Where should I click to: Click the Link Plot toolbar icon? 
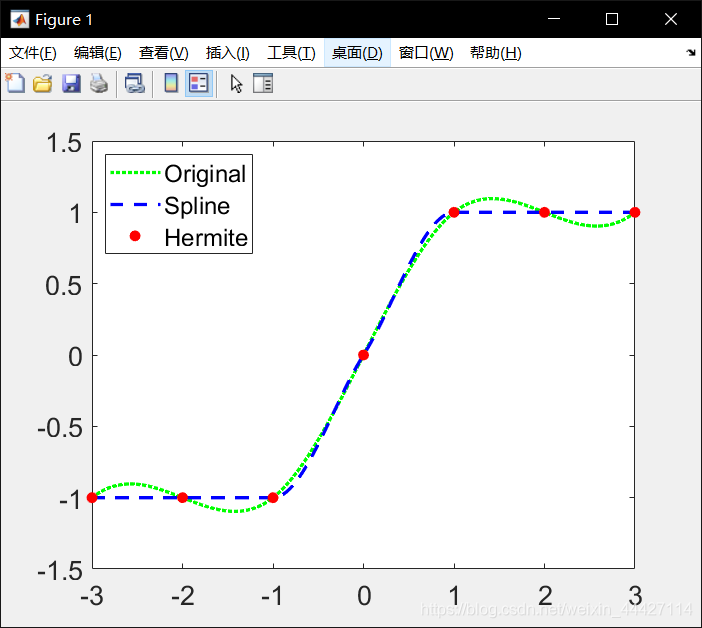[x=135, y=84]
